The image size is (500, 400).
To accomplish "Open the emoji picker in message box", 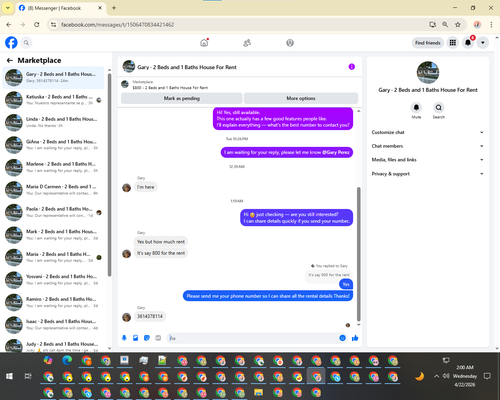I will 342,338.
